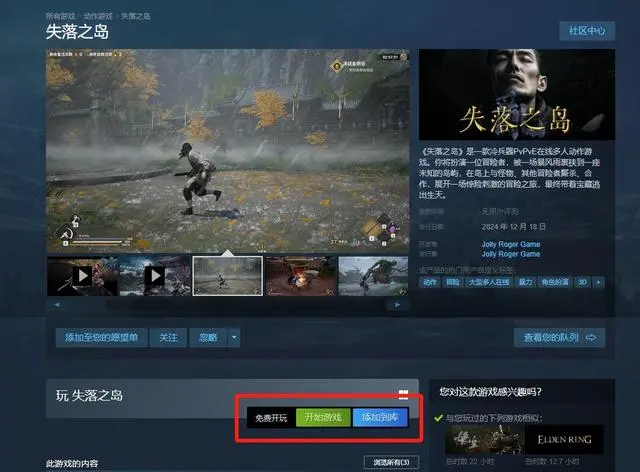Click the thumbnail strip scrollbar track
Screen dimensions: 640x472
[x=226, y=305]
